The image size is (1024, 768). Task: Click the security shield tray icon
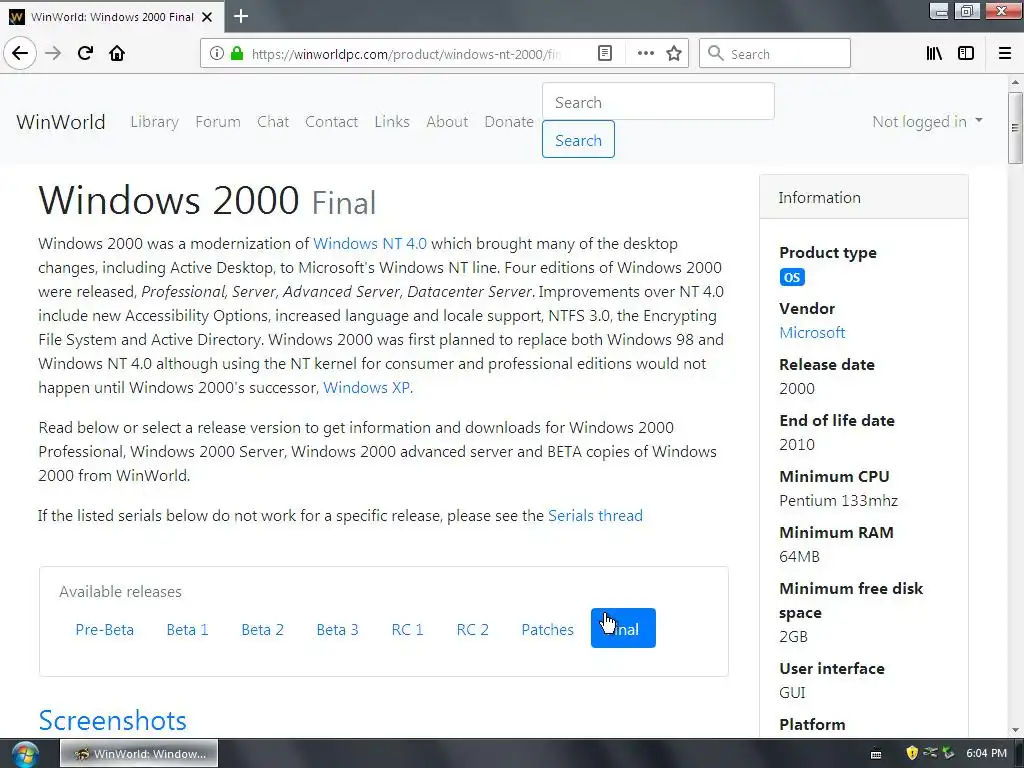click(x=912, y=753)
